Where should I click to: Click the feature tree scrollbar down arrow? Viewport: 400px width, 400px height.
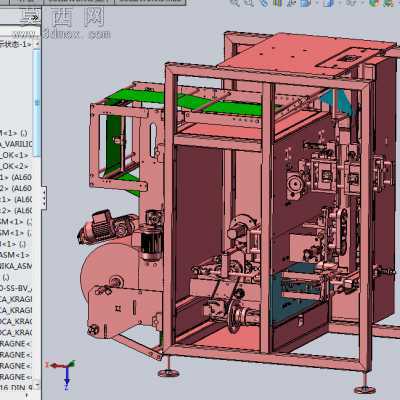point(37,385)
